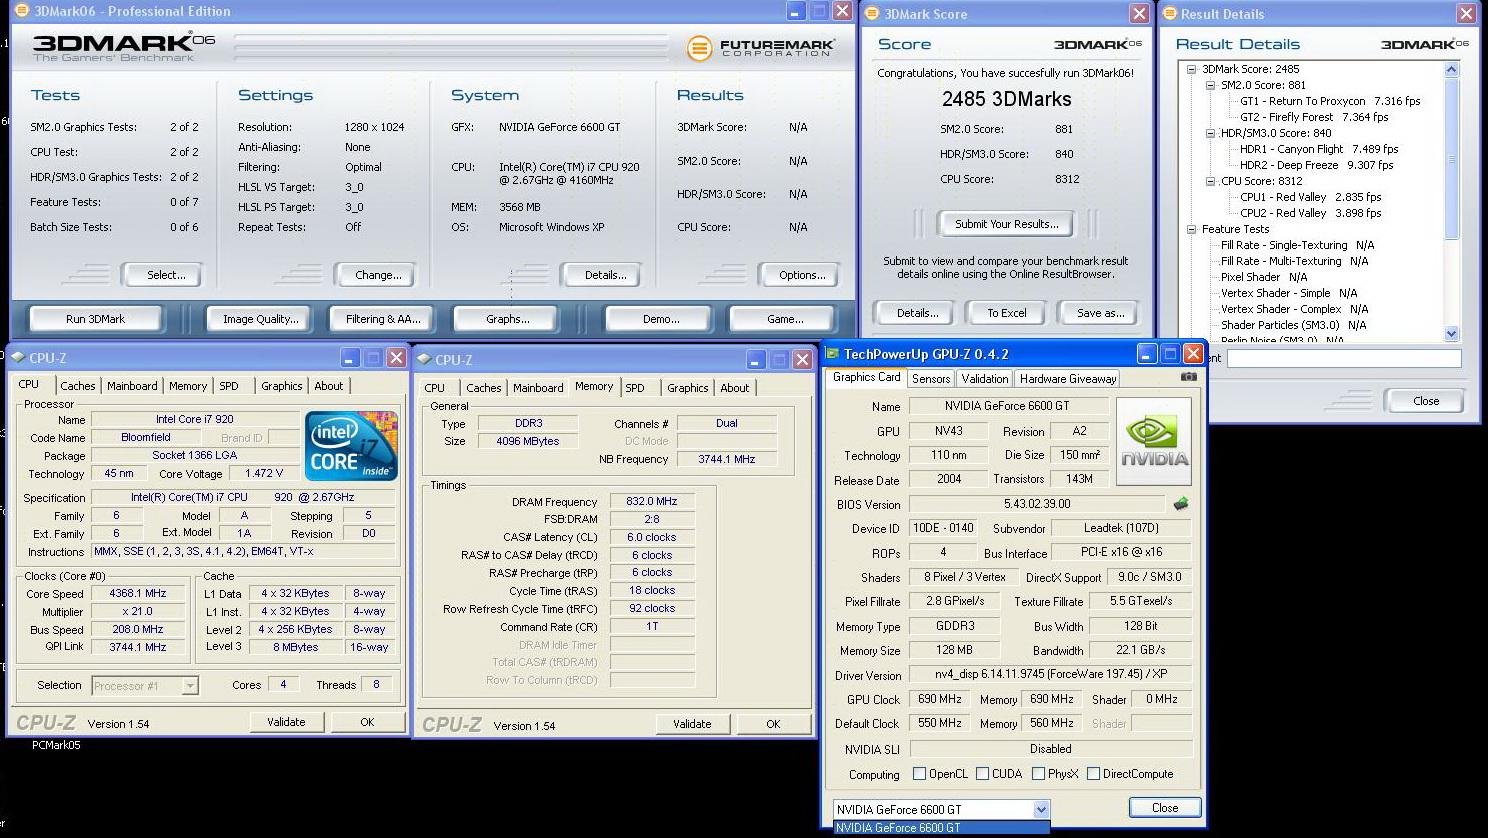Screen dimensions: 1488x838
Task: Collapse the CPU Score: 8312 node
Action: (1210, 181)
